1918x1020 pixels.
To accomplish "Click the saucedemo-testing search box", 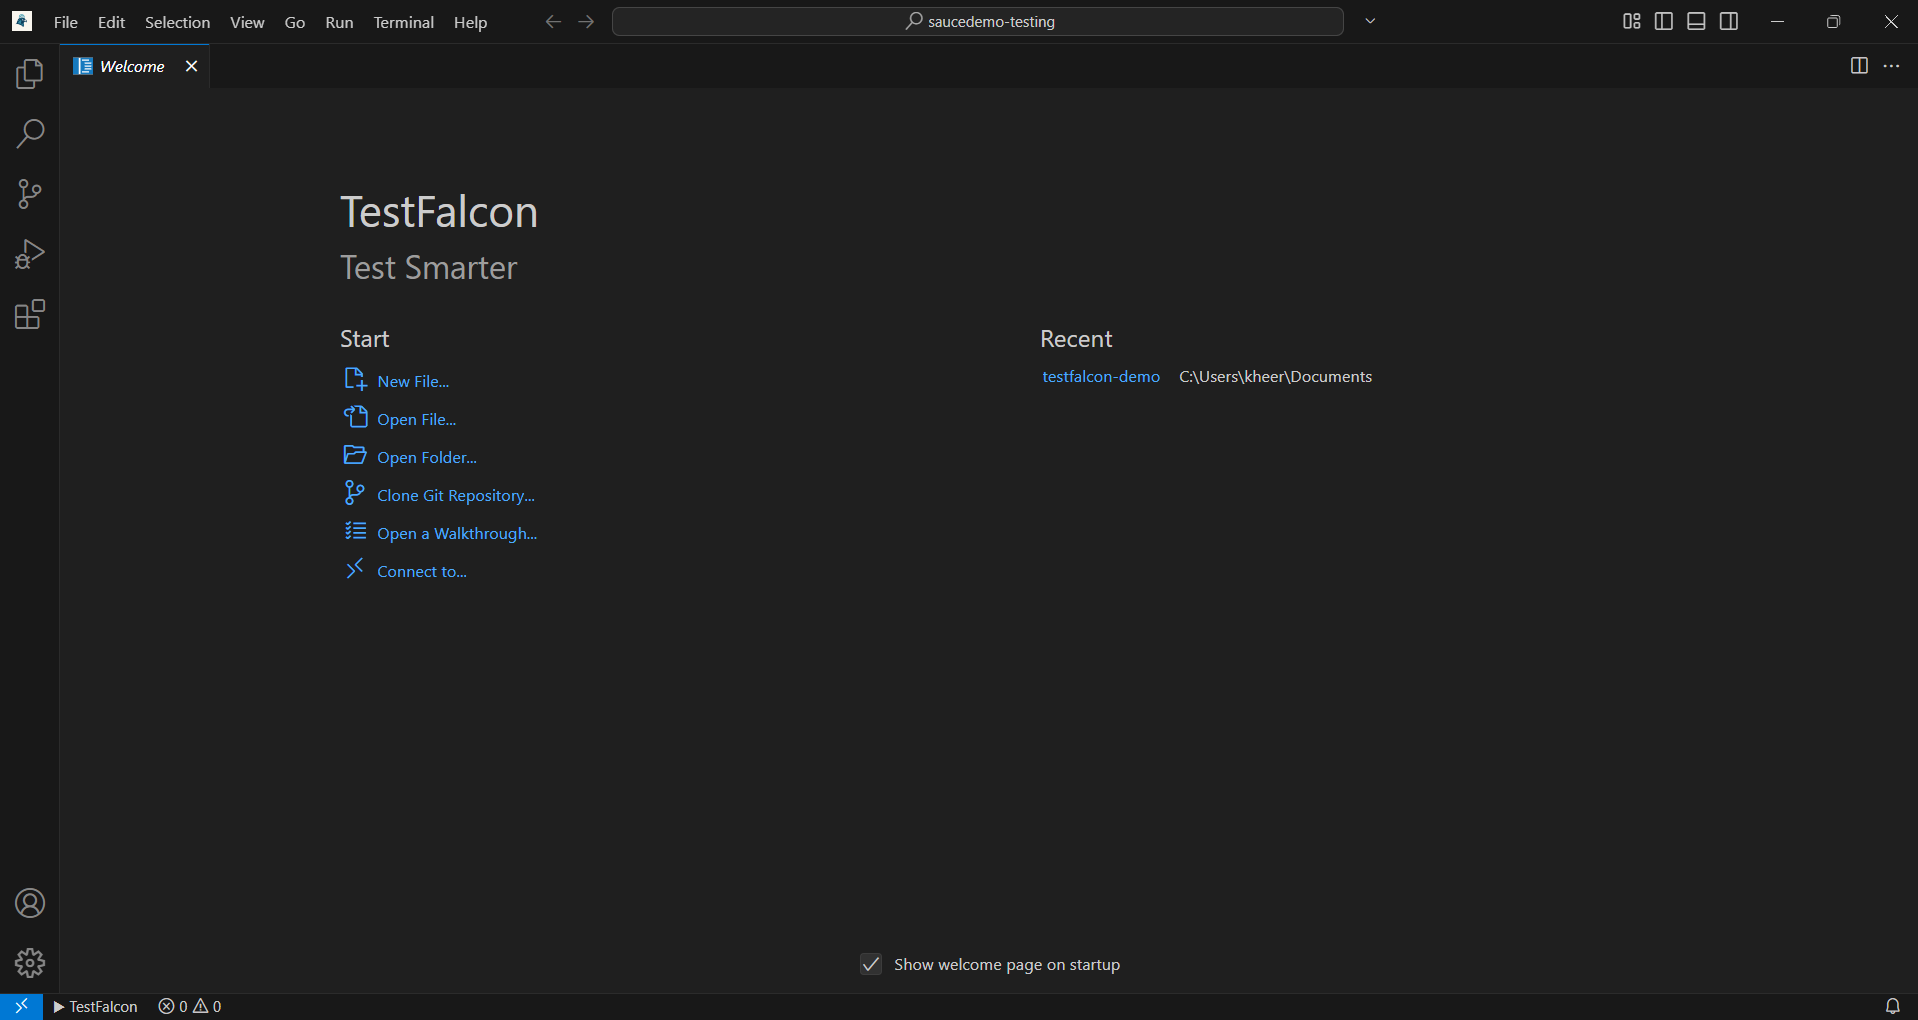I will [977, 21].
